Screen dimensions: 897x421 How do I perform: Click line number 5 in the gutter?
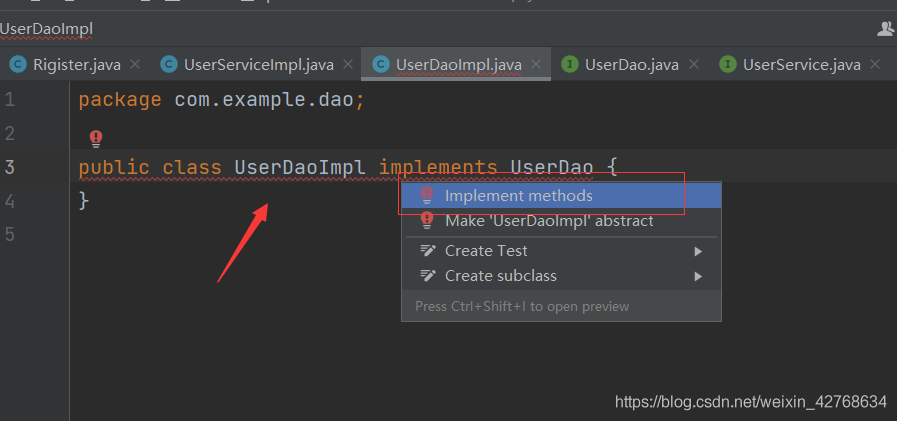click(x=9, y=235)
